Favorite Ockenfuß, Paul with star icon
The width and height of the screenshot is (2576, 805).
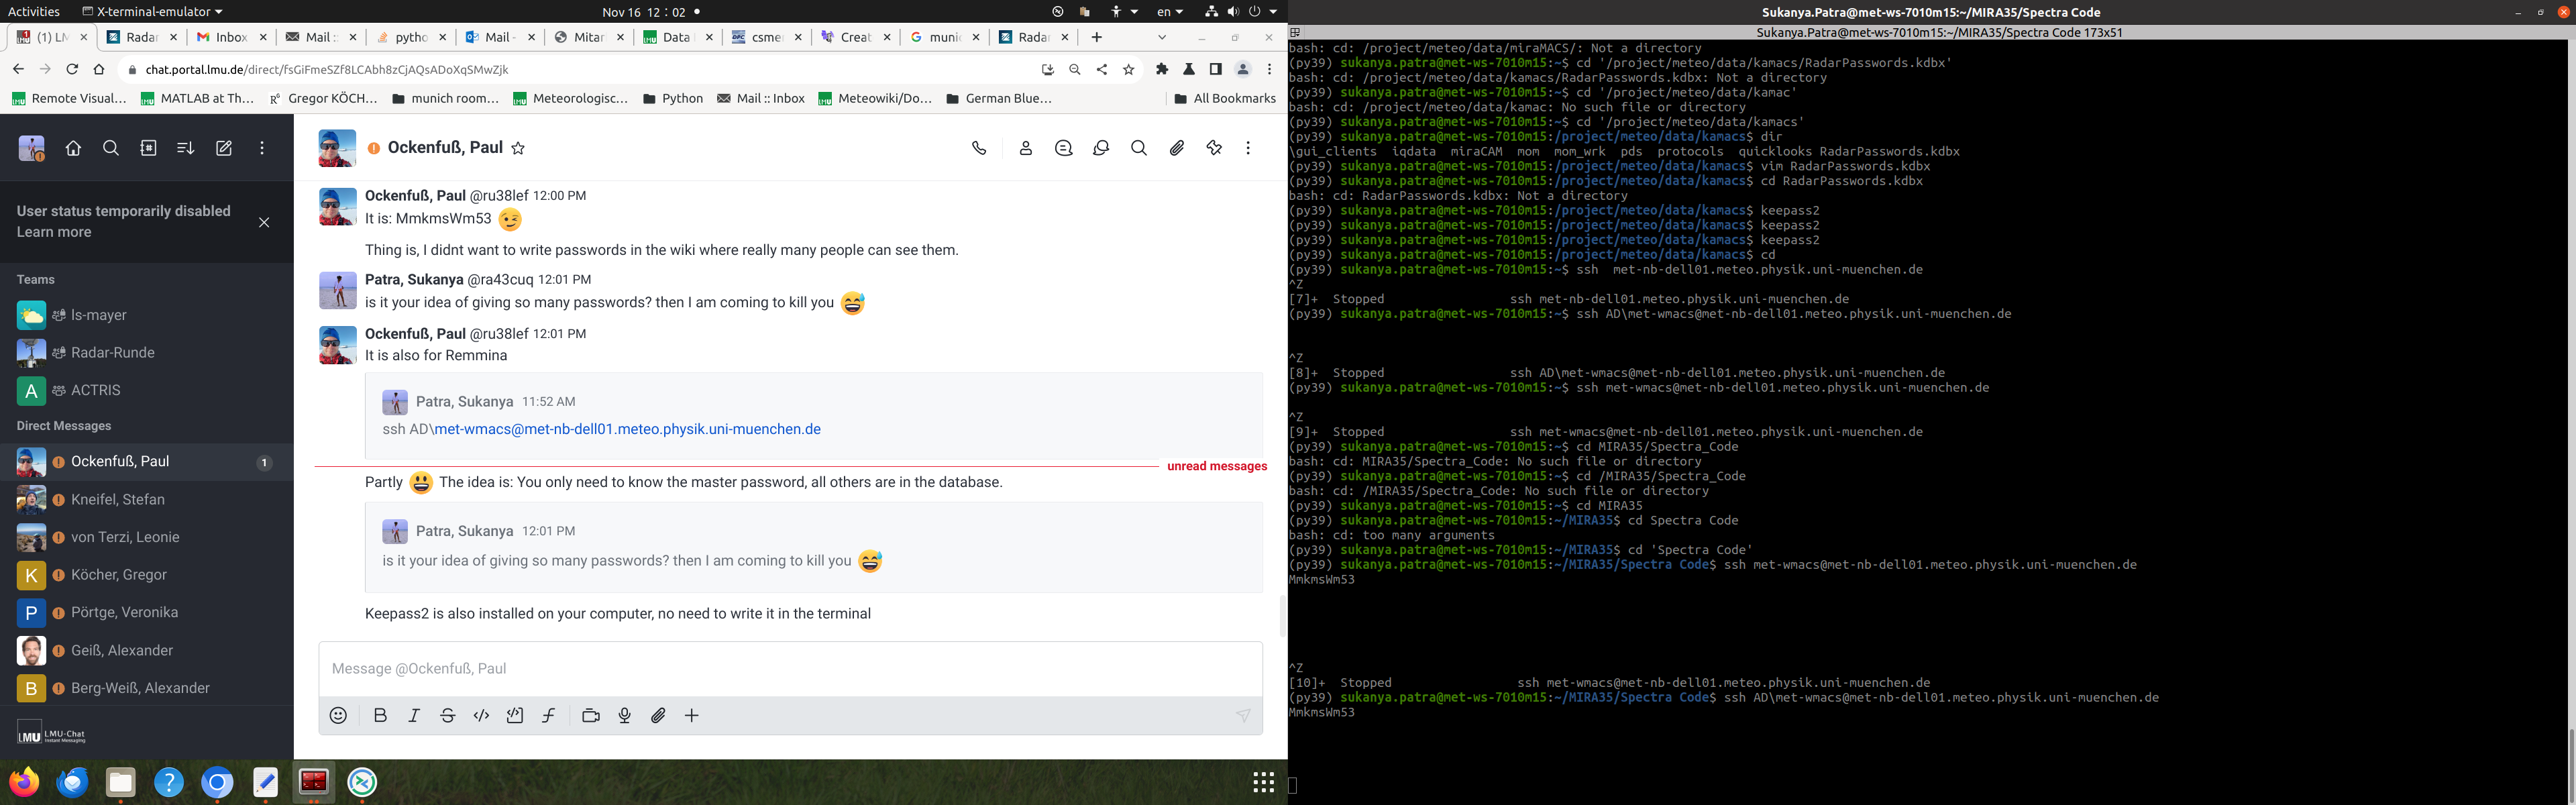point(518,148)
